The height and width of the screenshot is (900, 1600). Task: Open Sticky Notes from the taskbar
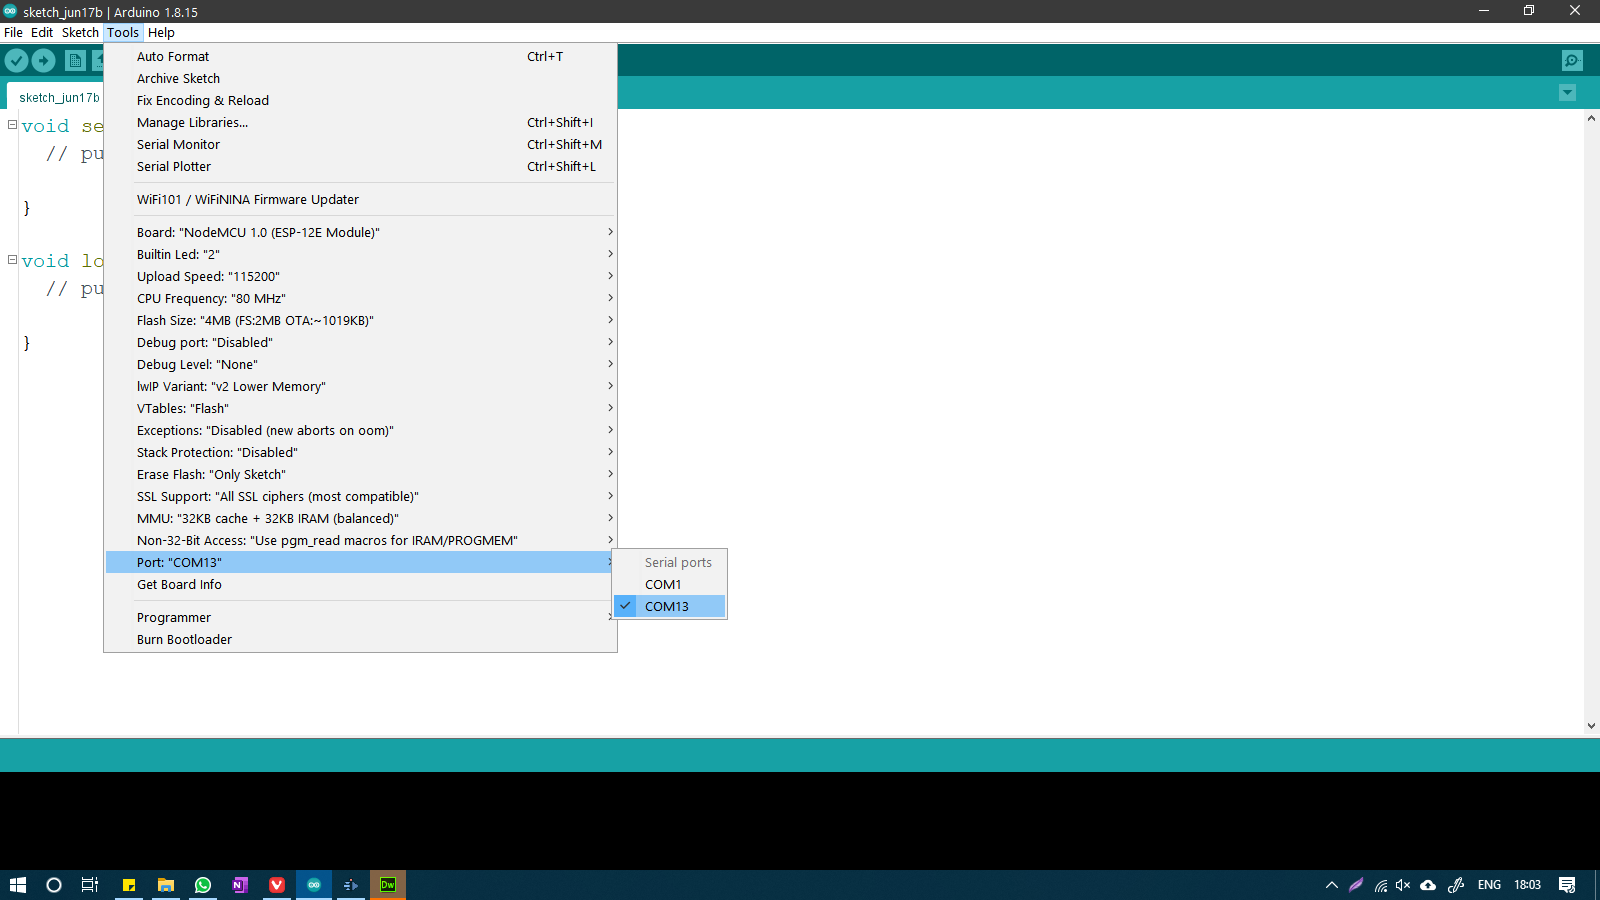coord(129,885)
